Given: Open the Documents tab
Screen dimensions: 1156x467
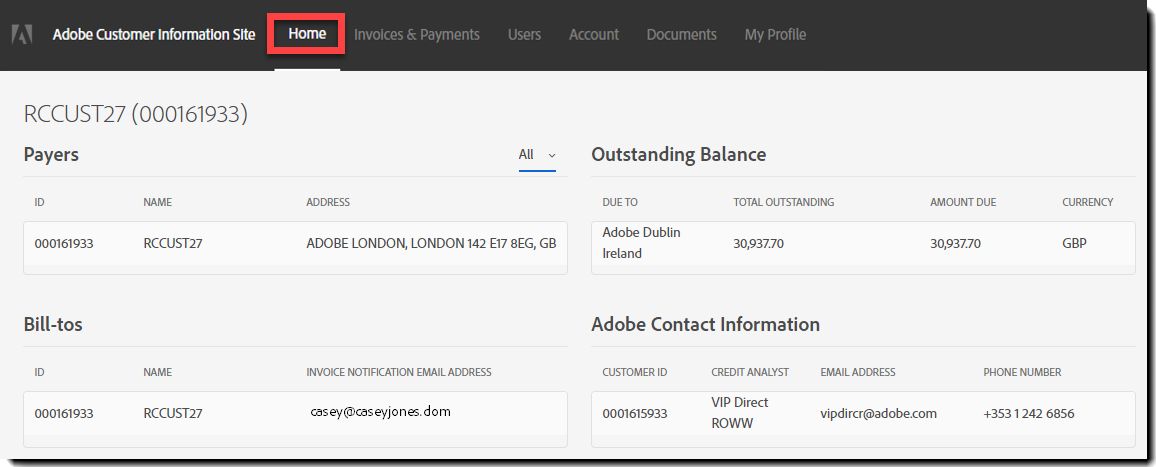Looking at the screenshot, I should (681, 35).
